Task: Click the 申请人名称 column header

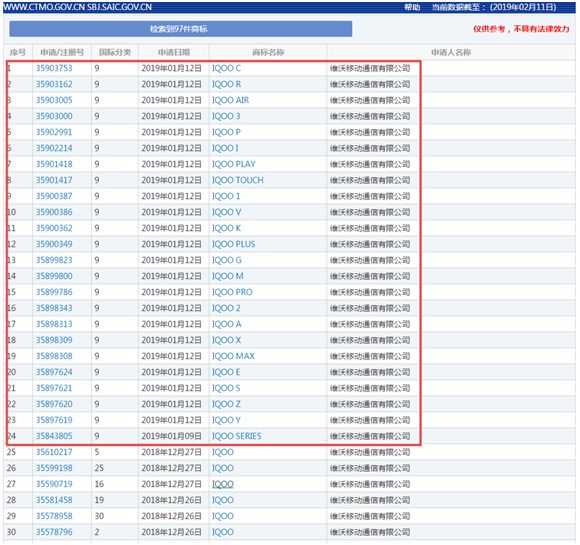Action: click(451, 52)
